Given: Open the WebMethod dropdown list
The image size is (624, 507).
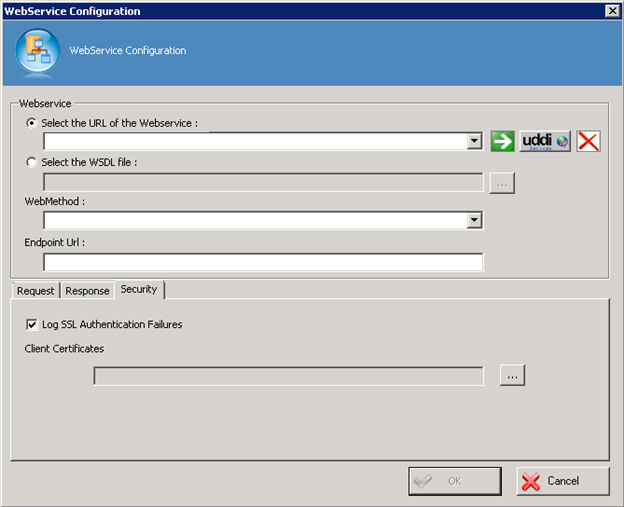Looking at the screenshot, I should 474,221.
